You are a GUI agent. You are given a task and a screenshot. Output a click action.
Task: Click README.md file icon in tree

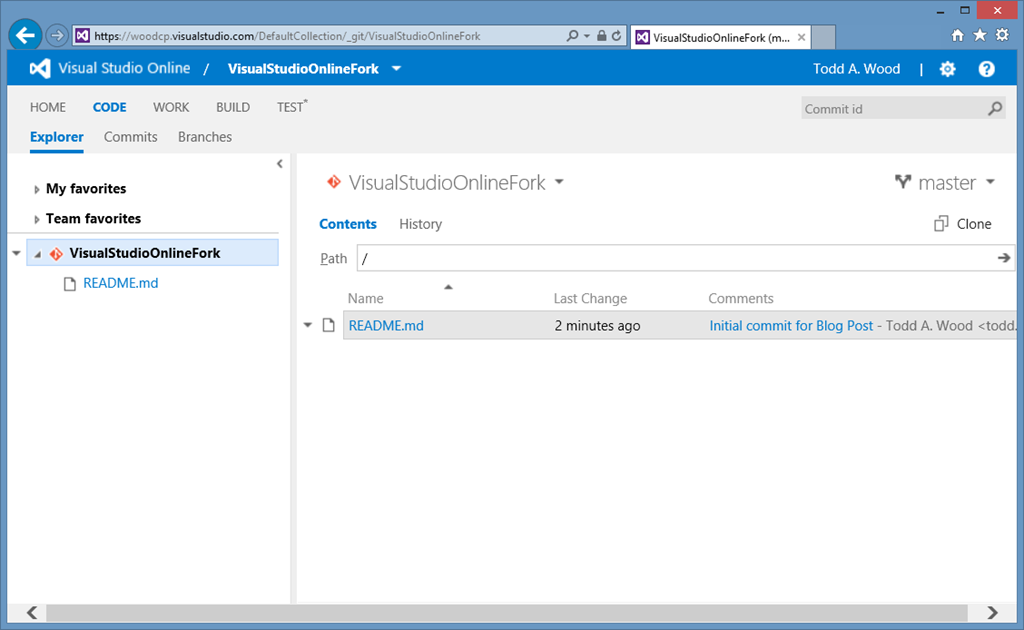[69, 284]
